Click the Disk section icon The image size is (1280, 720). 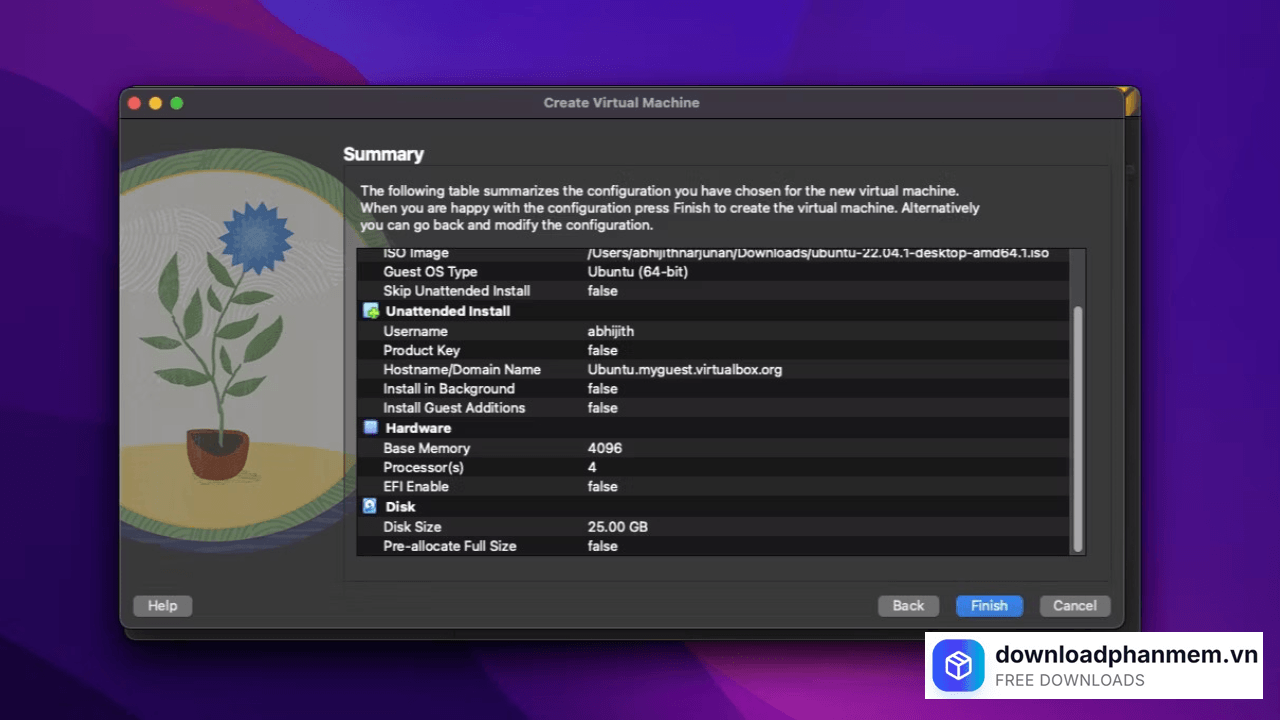[x=370, y=506]
